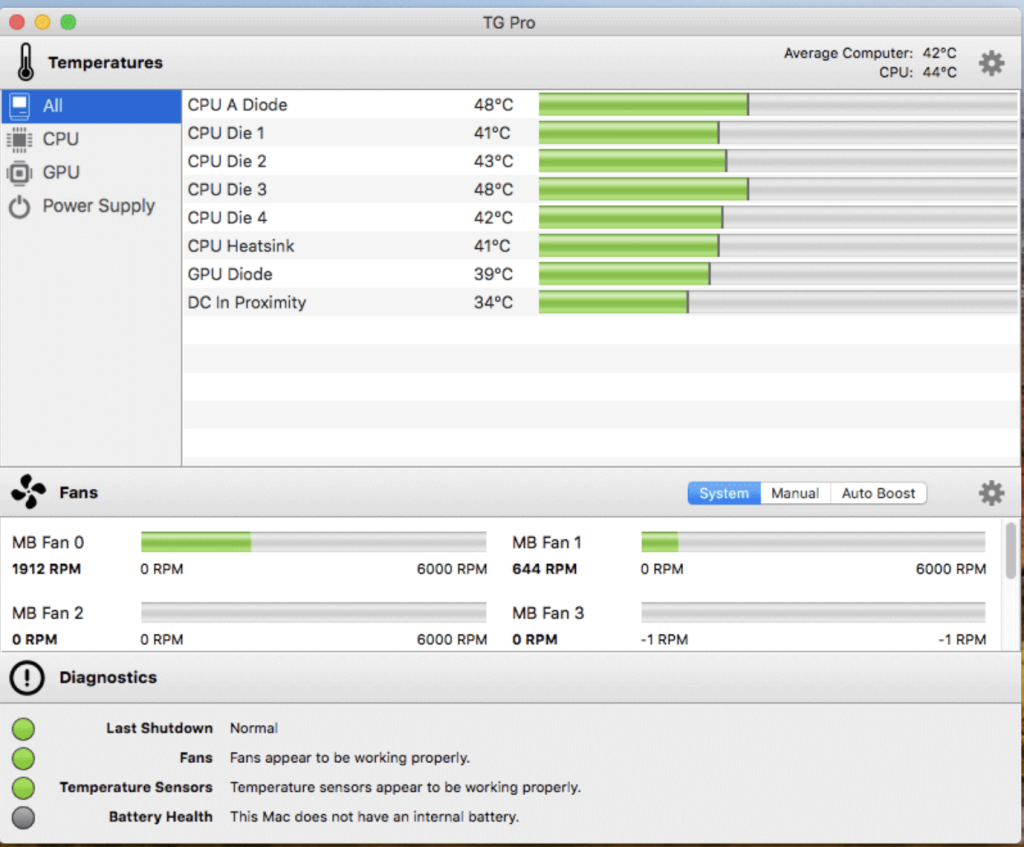1024x847 pixels.
Task: Click the MB Fan 3 speed bar
Action: [x=813, y=612]
